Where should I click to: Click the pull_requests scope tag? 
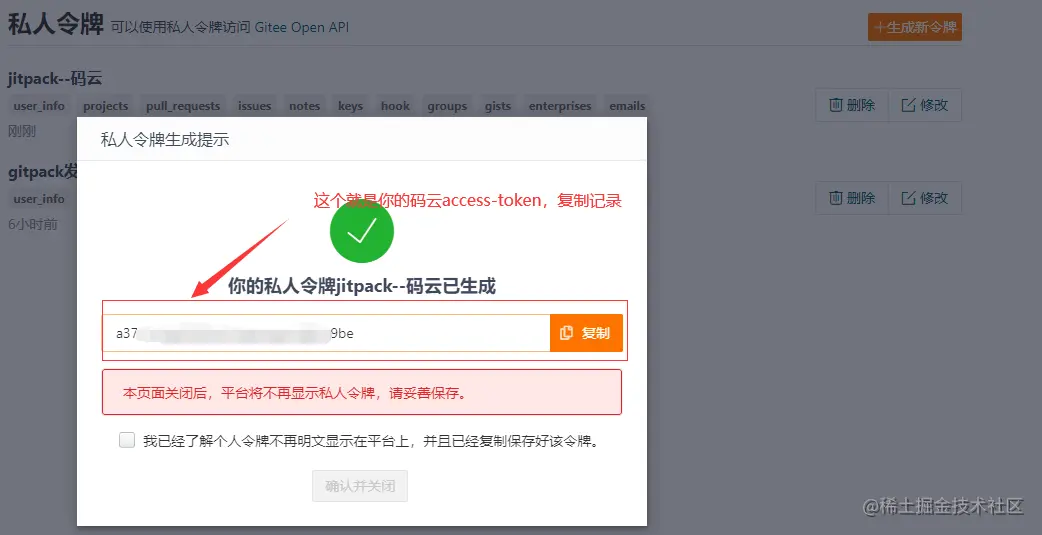click(x=183, y=106)
